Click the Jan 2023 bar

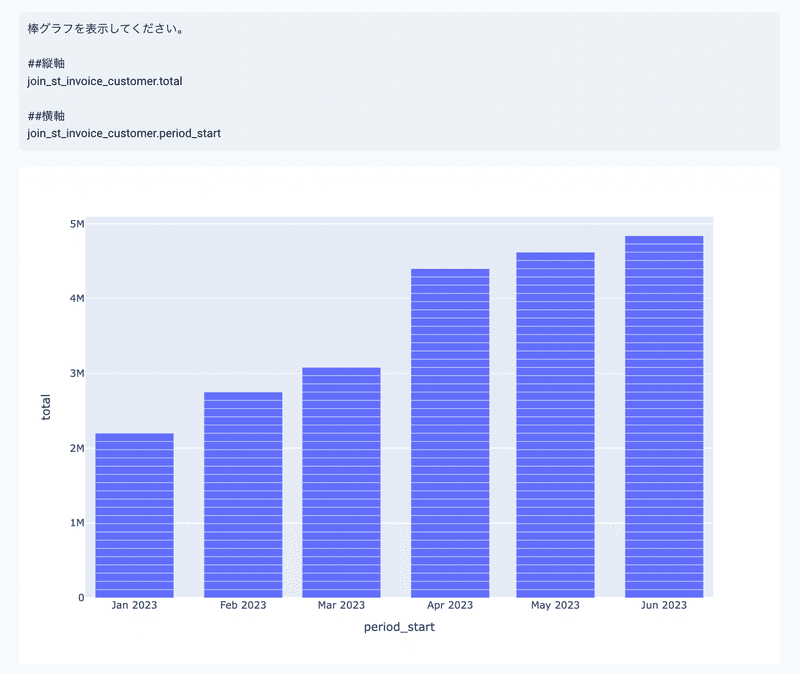135,515
